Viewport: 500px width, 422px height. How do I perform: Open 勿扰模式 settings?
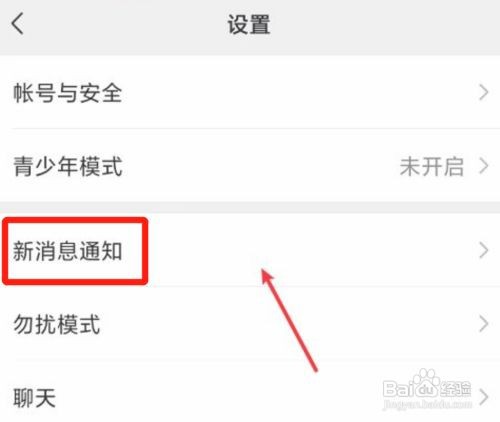coord(250,324)
